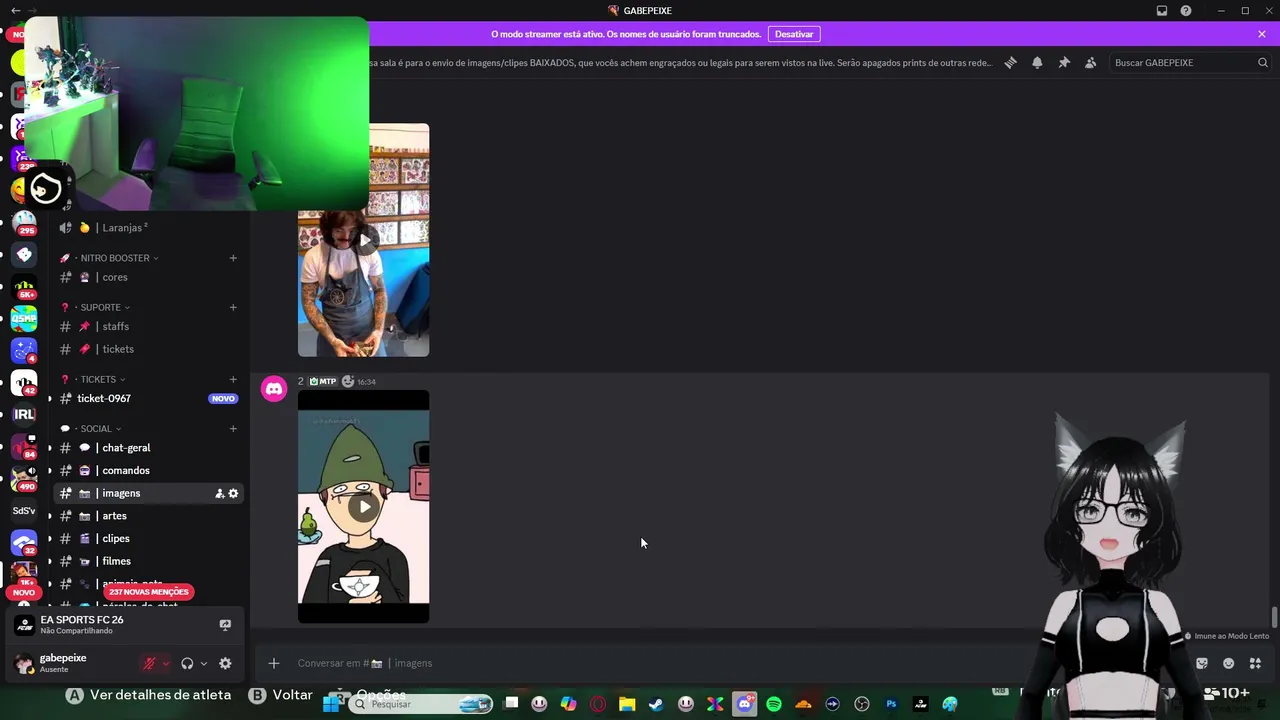Open attachment menu plus button
Image resolution: width=1280 pixels, height=720 pixels.
[273, 663]
